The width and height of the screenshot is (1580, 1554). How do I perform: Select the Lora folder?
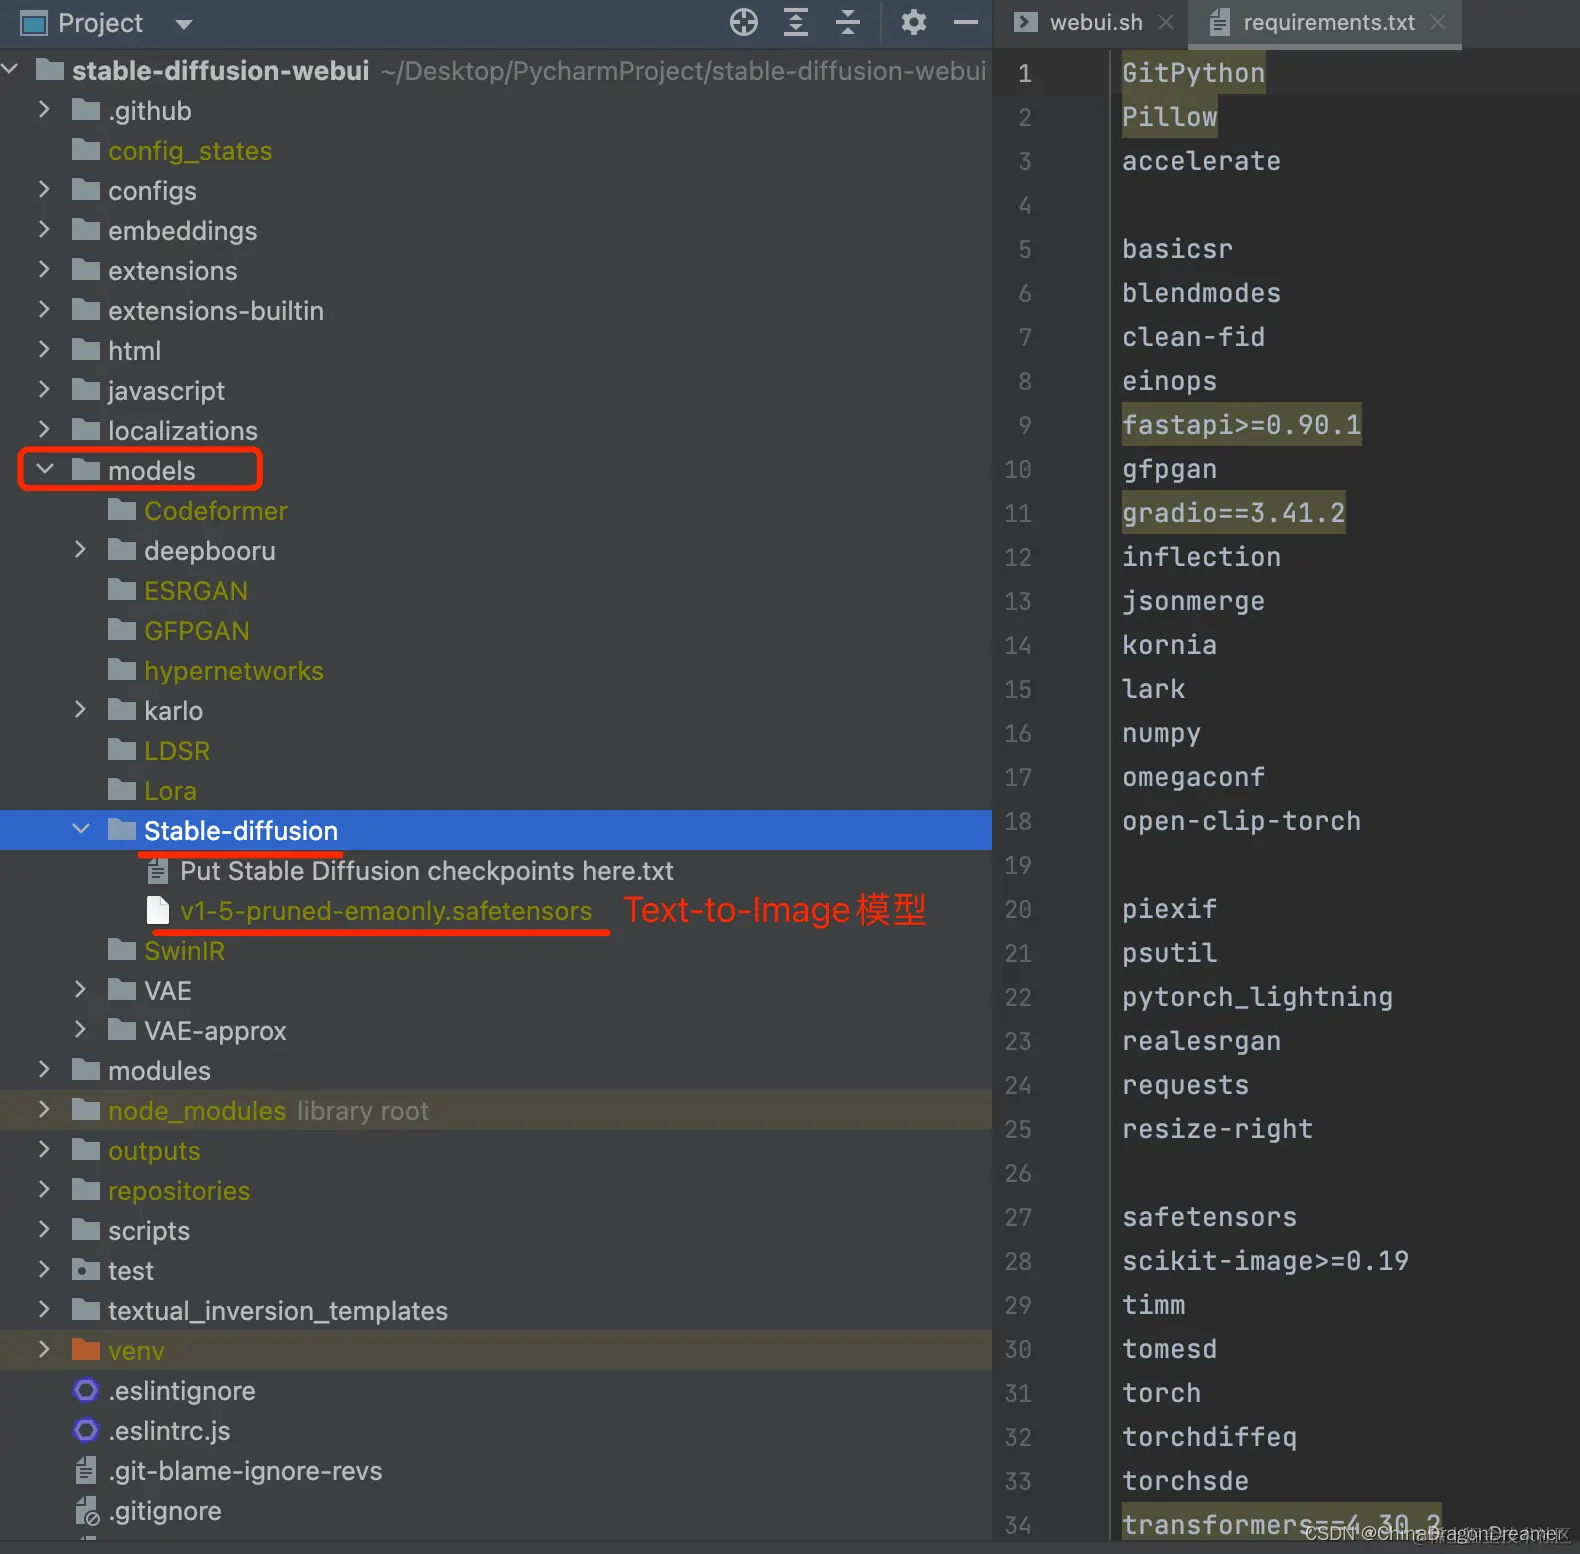pyautogui.click(x=170, y=791)
